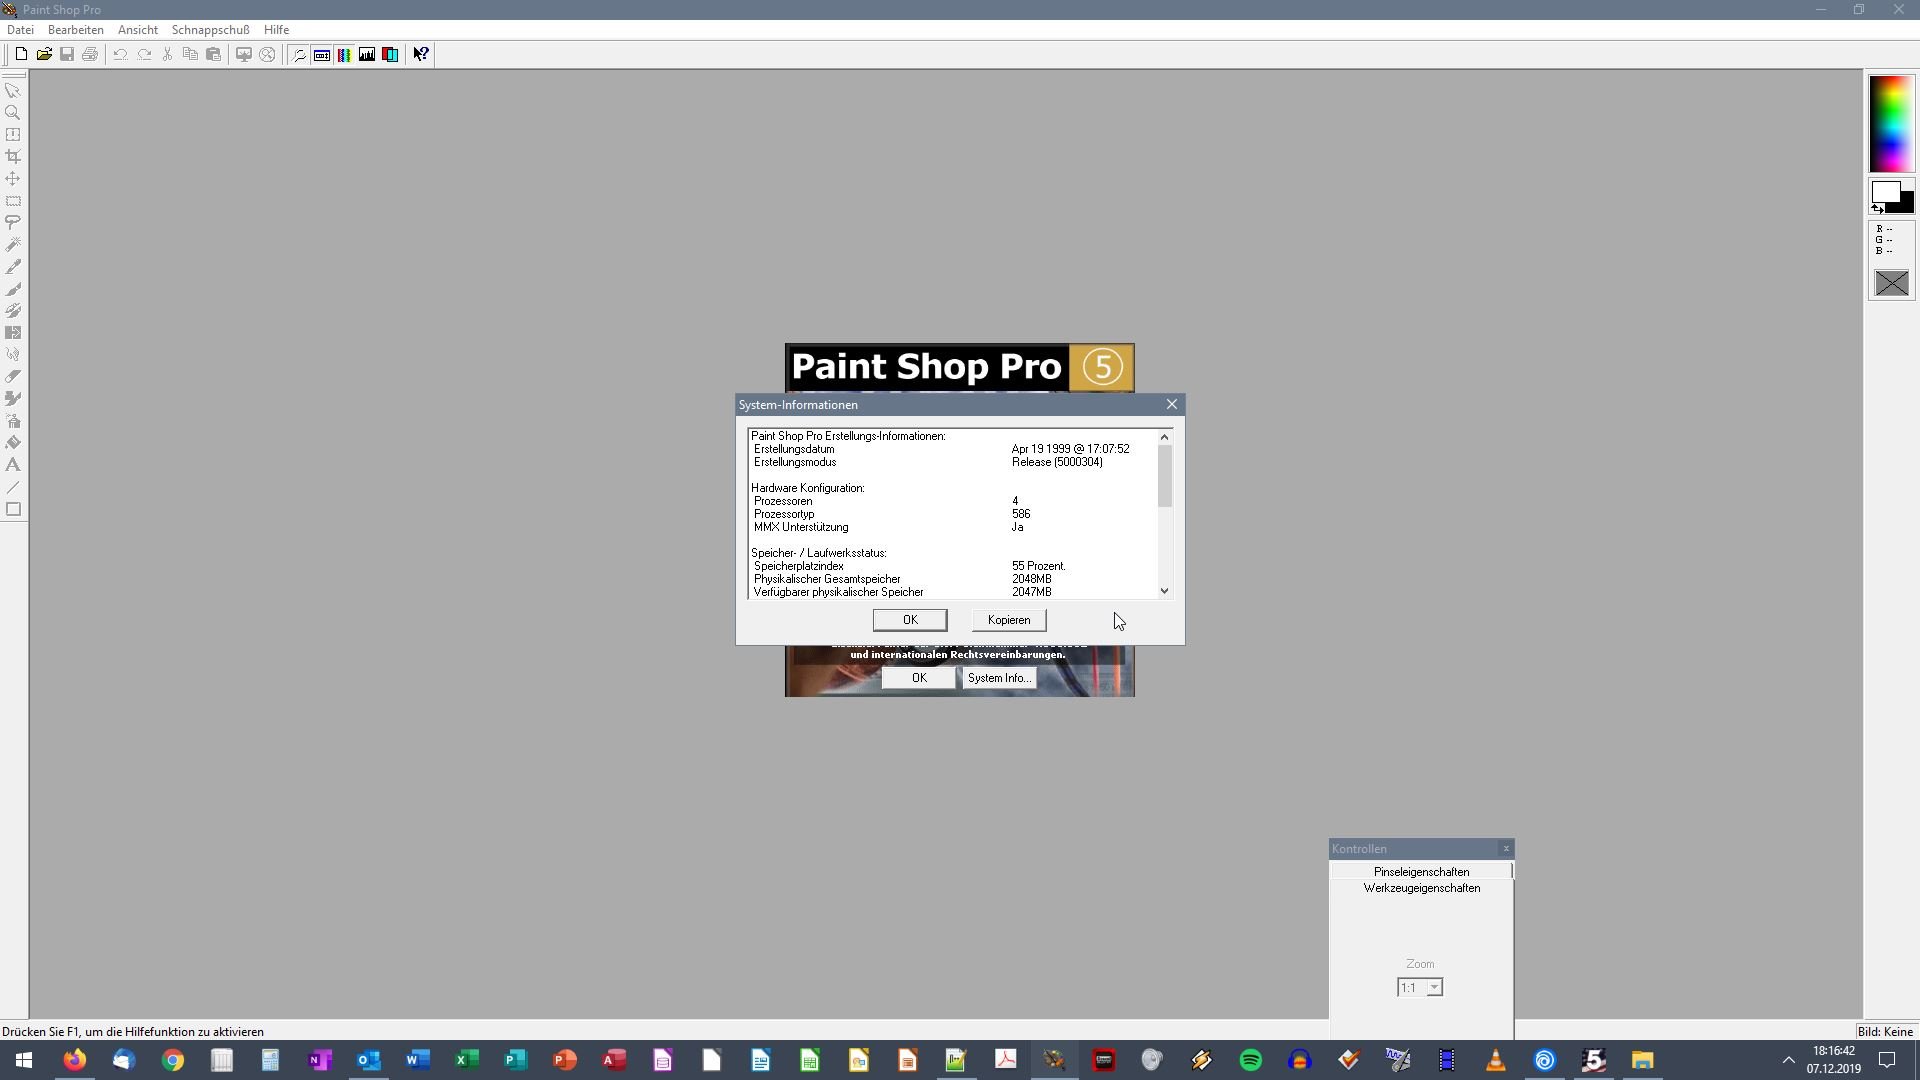Open the Datei menu
1920x1080 pixels.
(x=20, y=30)
